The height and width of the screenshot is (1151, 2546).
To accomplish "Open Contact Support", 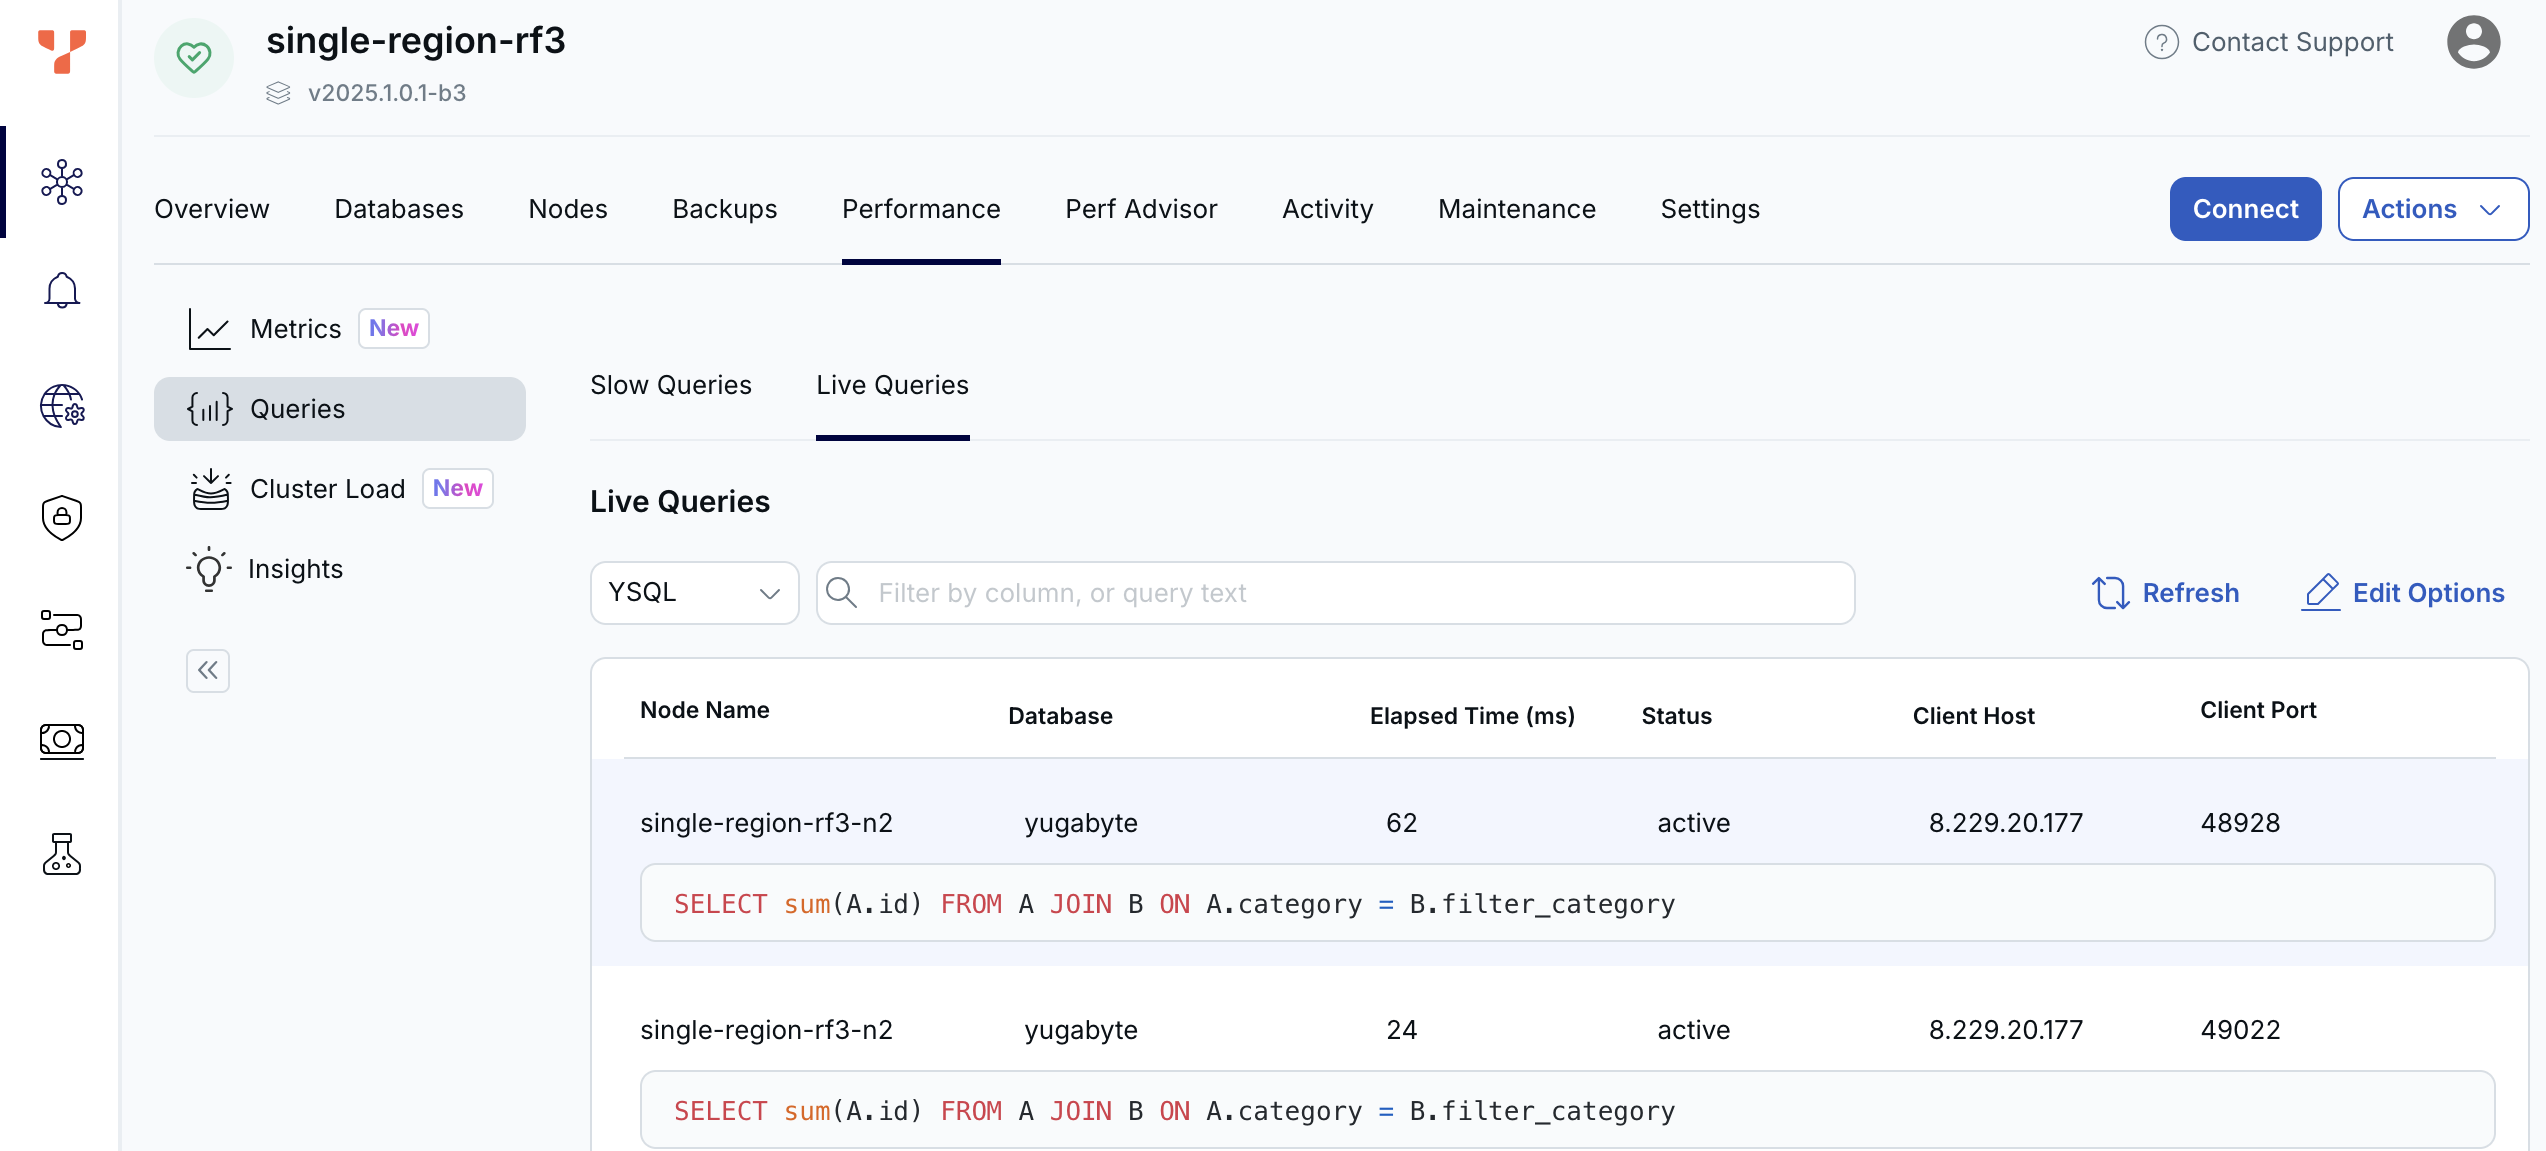I will pos(2289,41).
